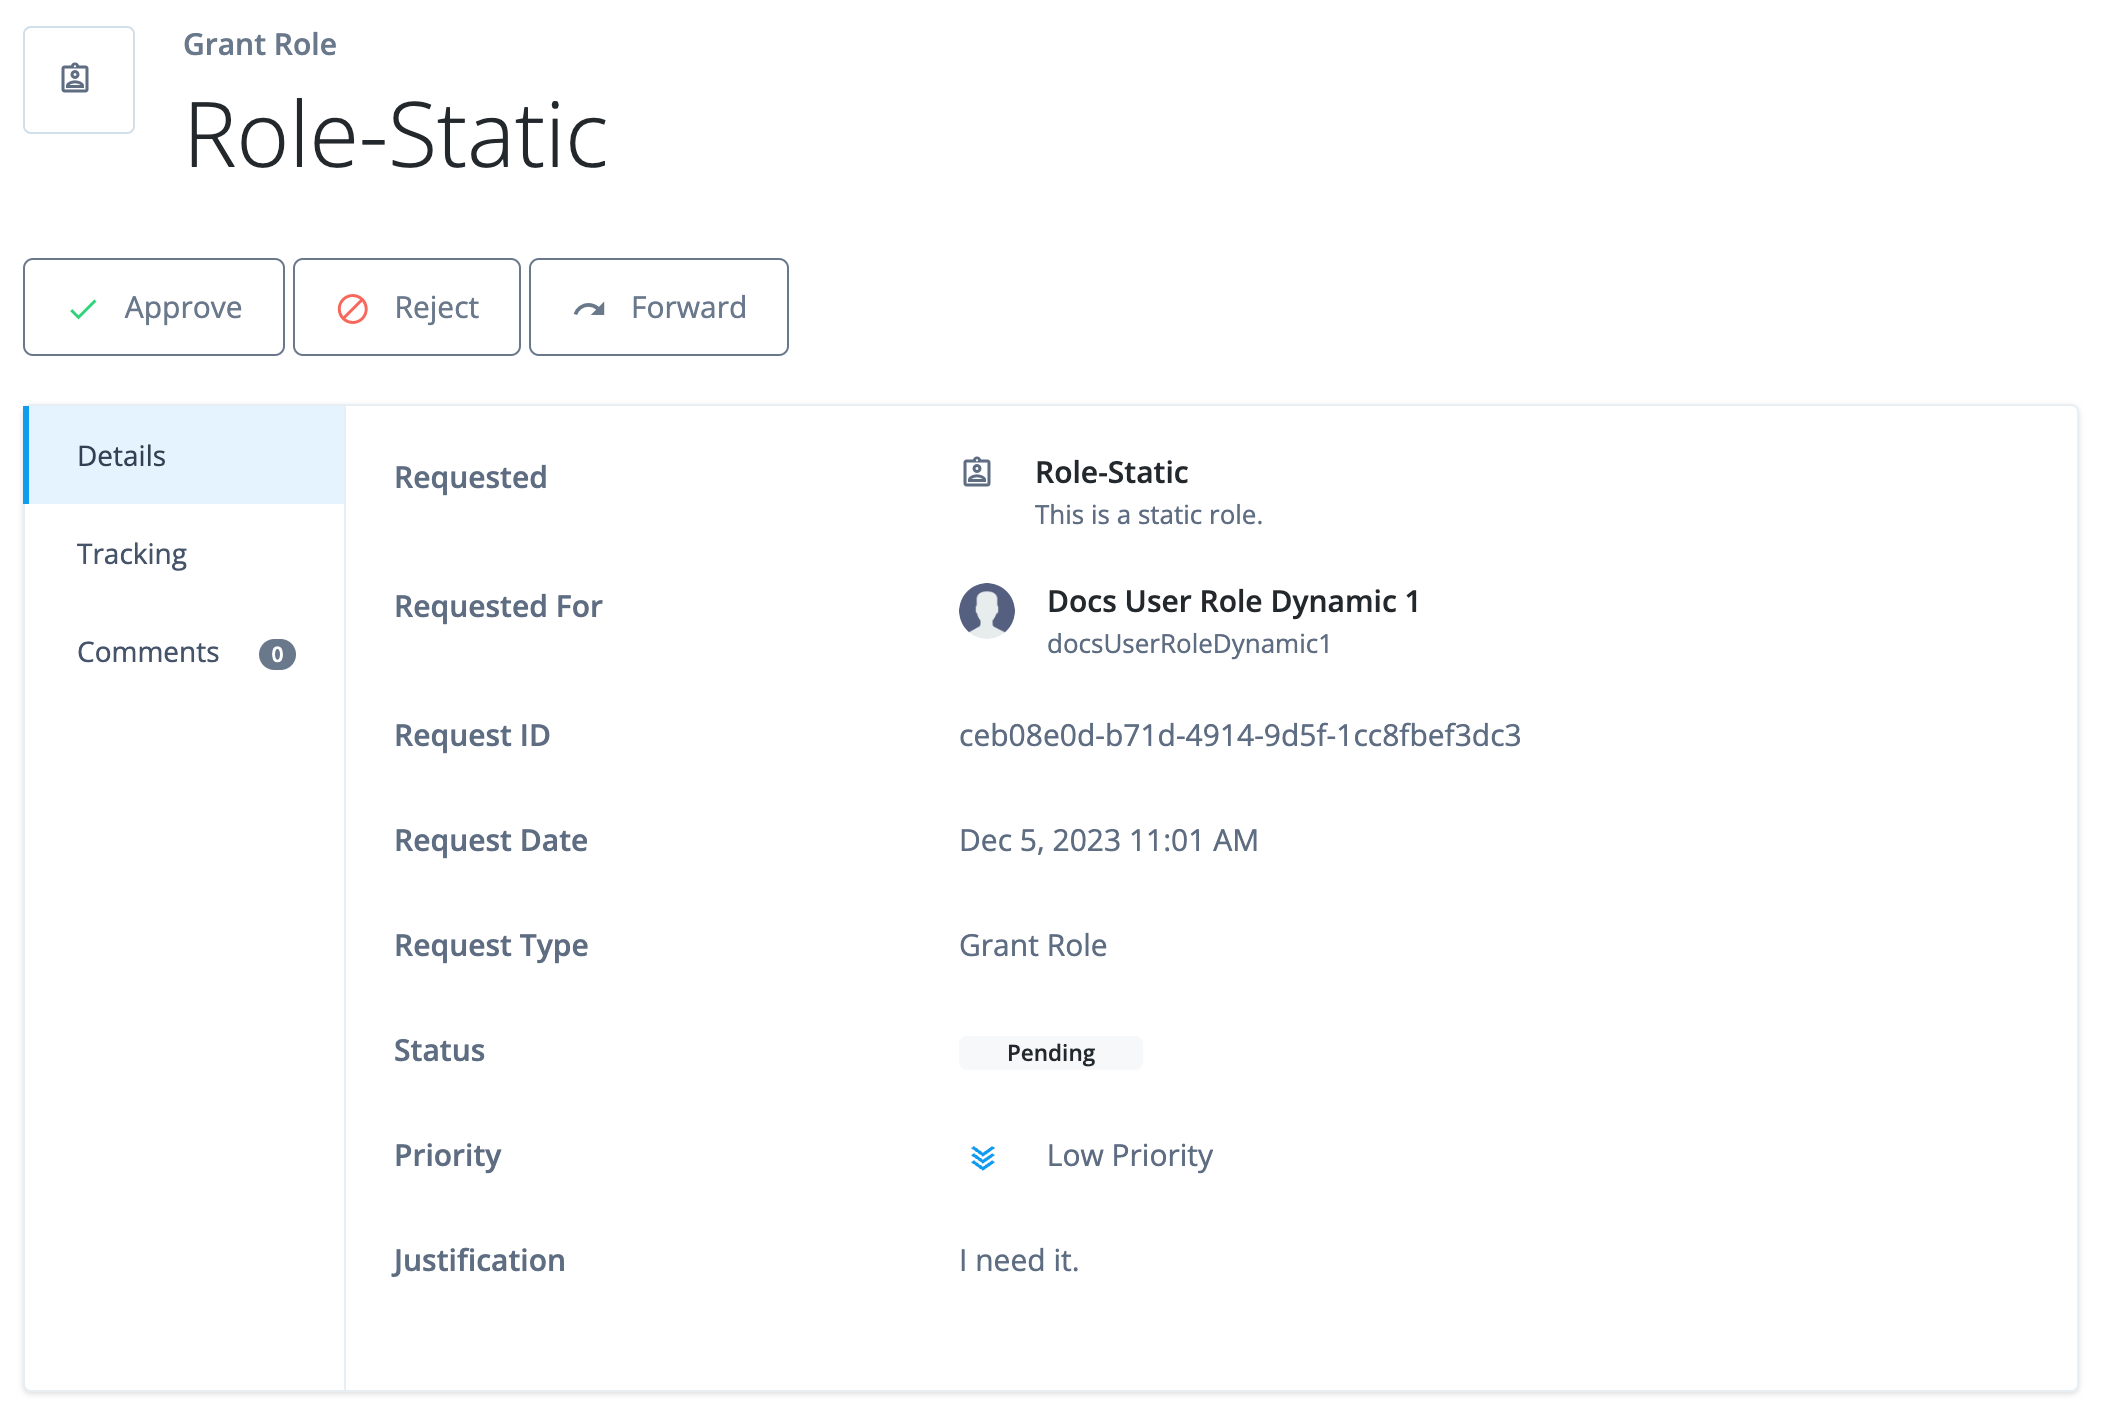2110x1424 pixels.
Task: Click the curved arrow icon on Forward
Action: [x=590, y=307]
